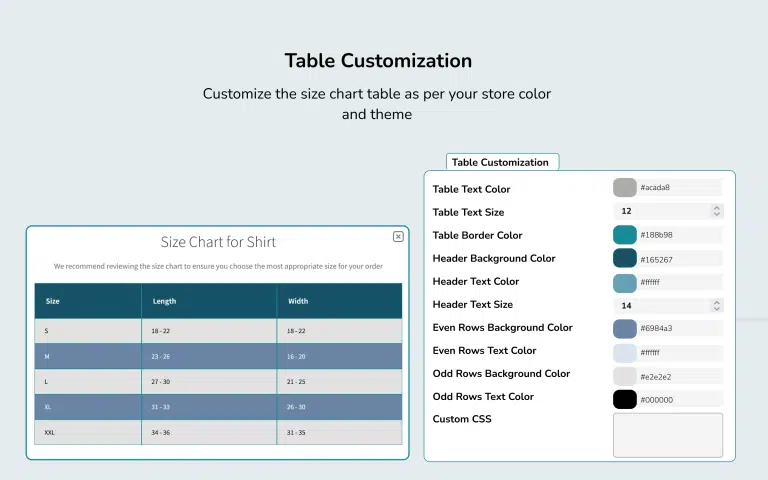768x480 pixels.
Task: Click the black Odd Rows Text Color swatch
Action: tap(624, 399)
